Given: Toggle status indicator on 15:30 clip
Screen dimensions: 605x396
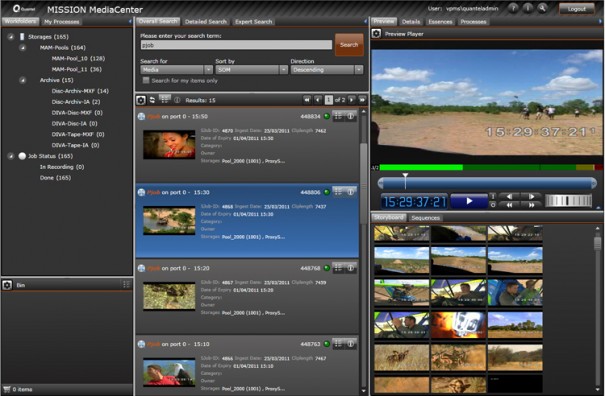Looking at the screenshot, I should 326,192.
